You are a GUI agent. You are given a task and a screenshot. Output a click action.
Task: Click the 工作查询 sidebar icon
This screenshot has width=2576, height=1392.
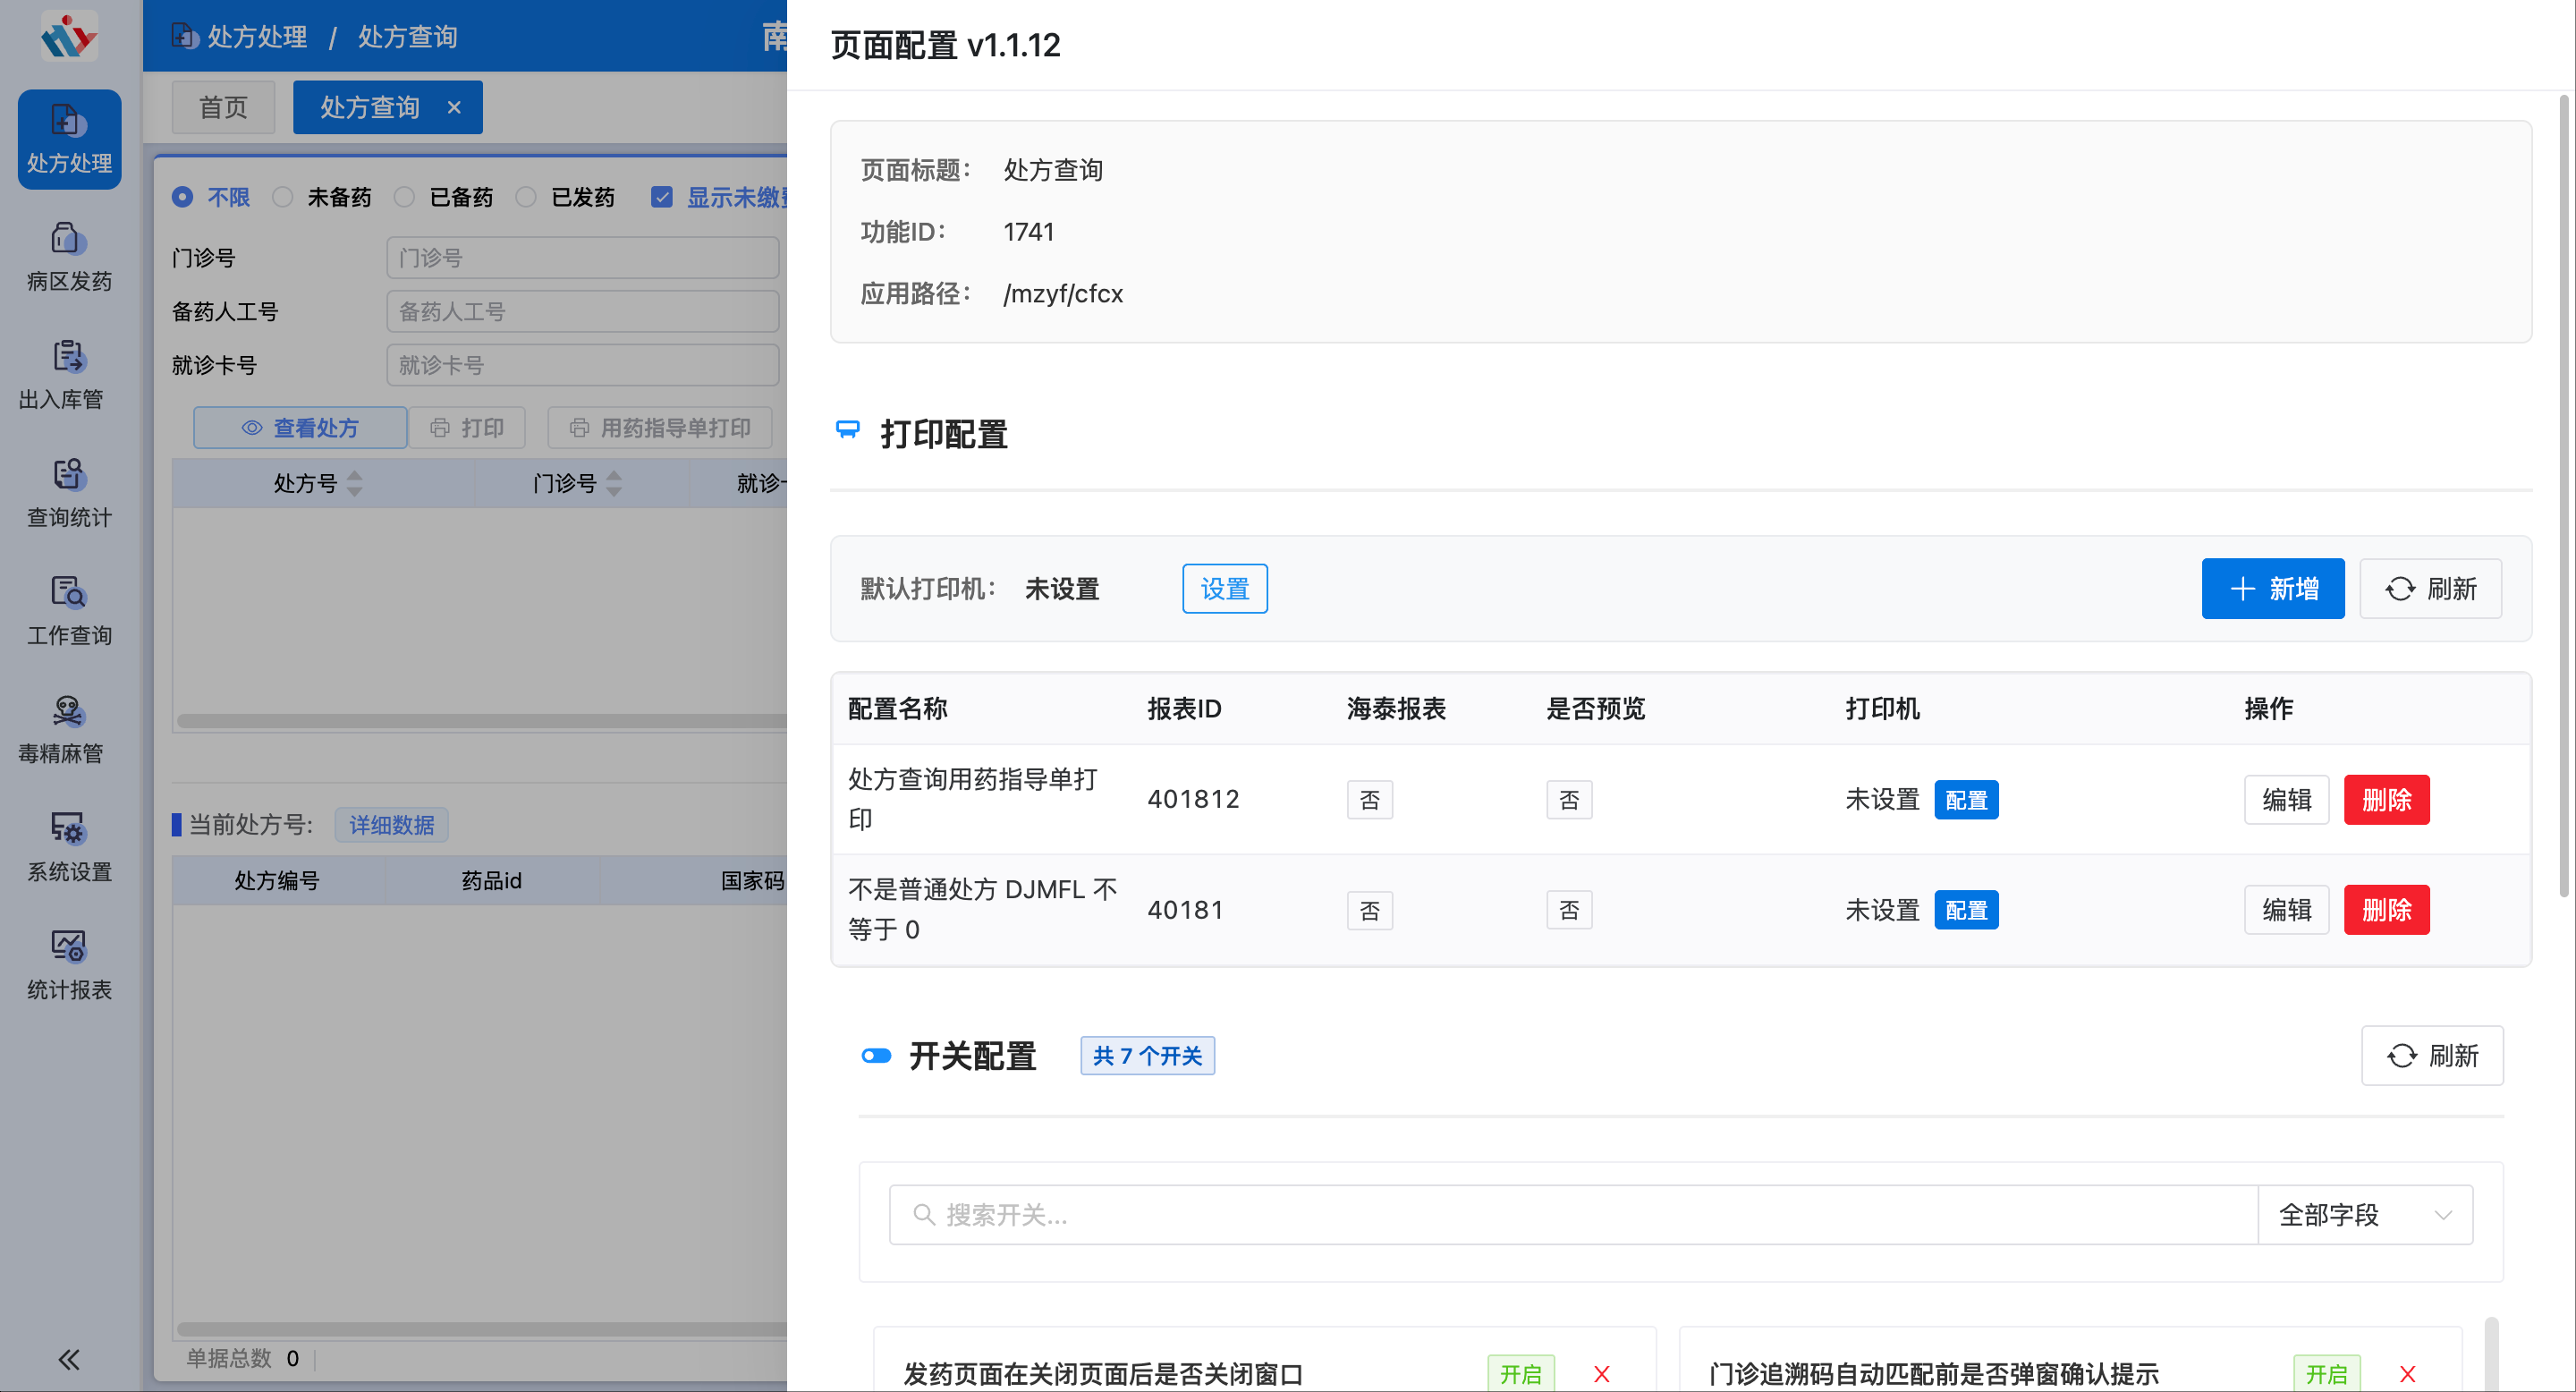(x=67, y=608)
